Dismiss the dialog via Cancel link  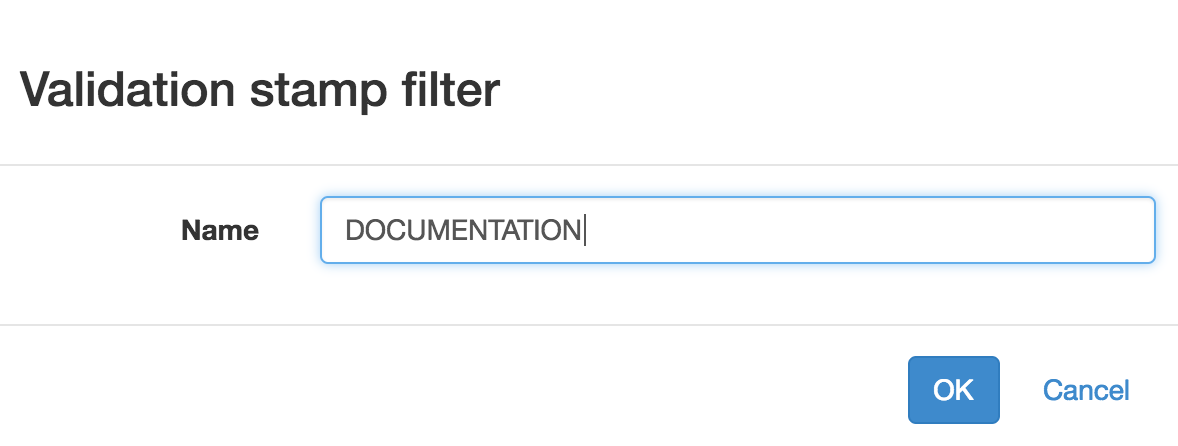(1086, 389)
